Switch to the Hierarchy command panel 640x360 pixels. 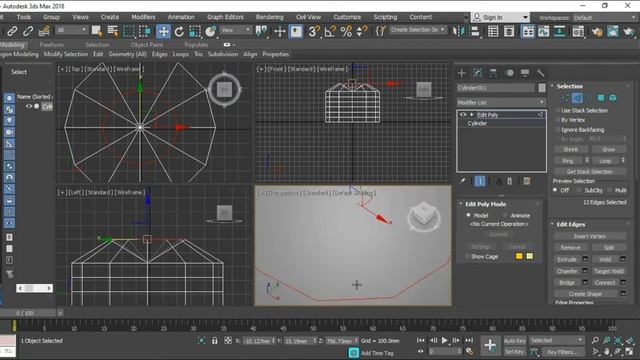pos(493,73)
